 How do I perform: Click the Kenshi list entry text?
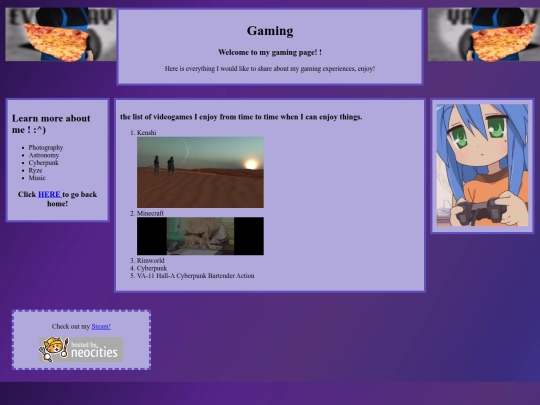point(146,133)
